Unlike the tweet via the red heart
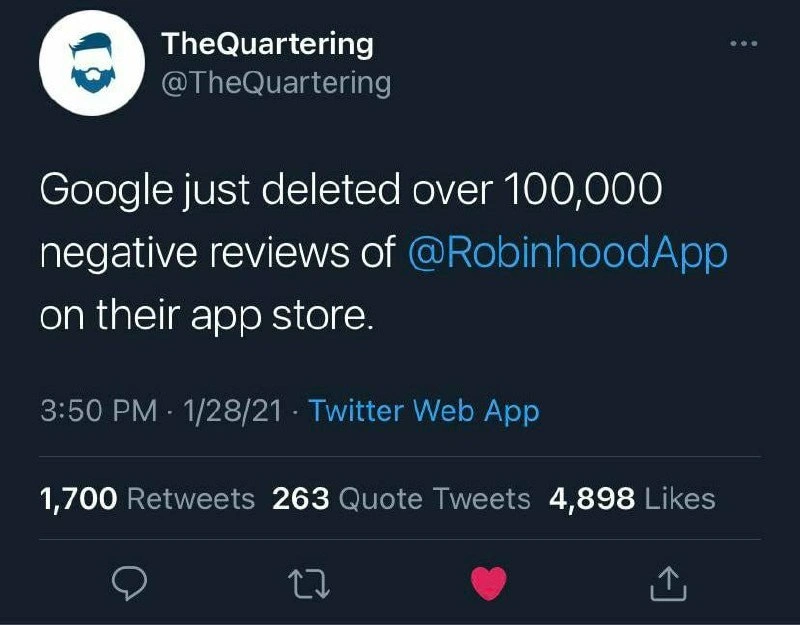The image size is (800, 625). (x=489, y=583)
